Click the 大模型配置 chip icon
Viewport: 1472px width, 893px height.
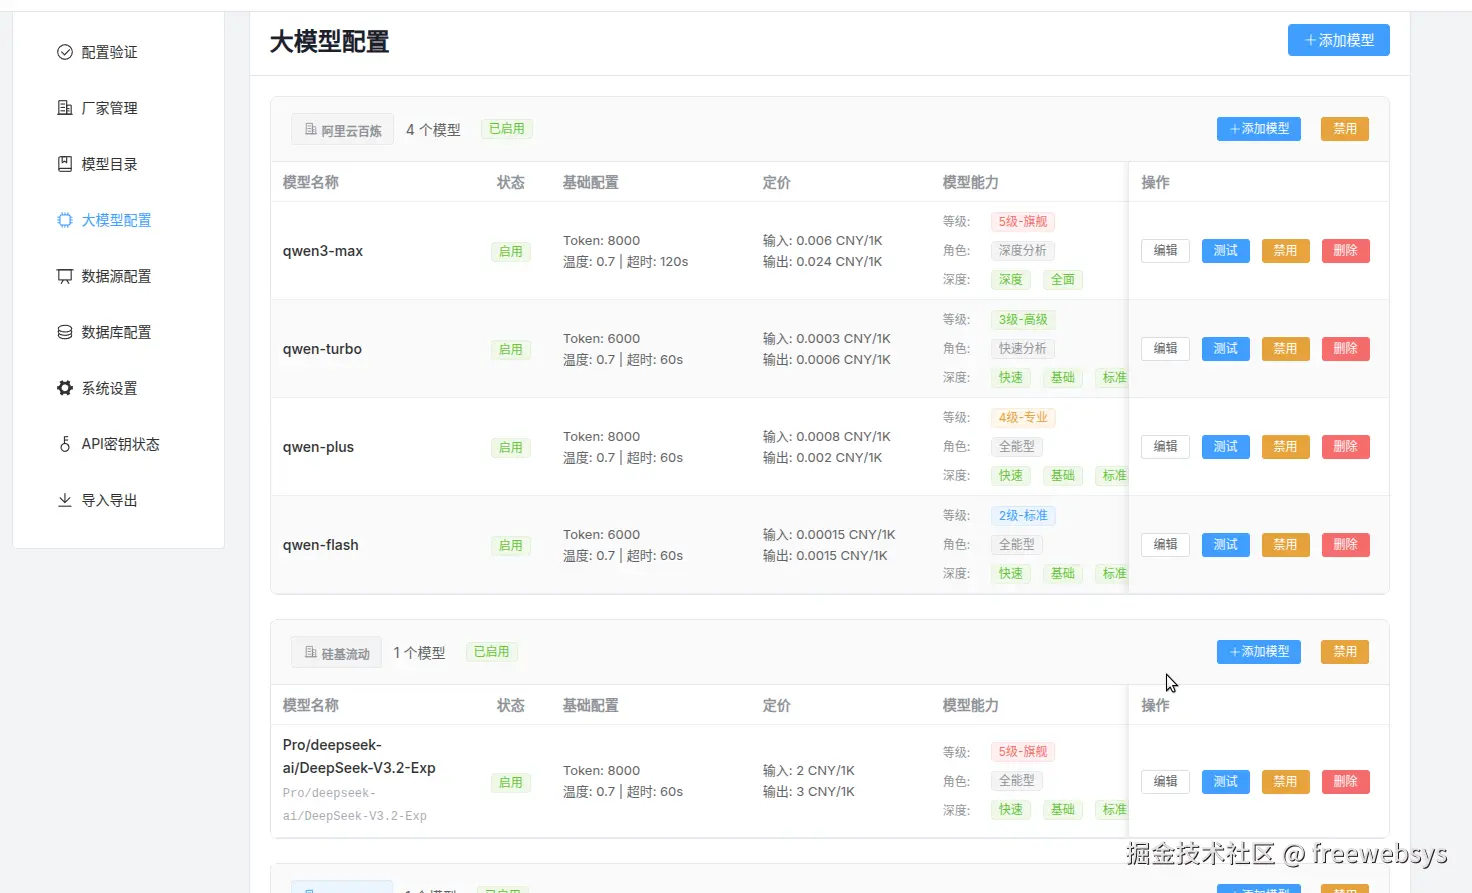(x=65, y=220)
